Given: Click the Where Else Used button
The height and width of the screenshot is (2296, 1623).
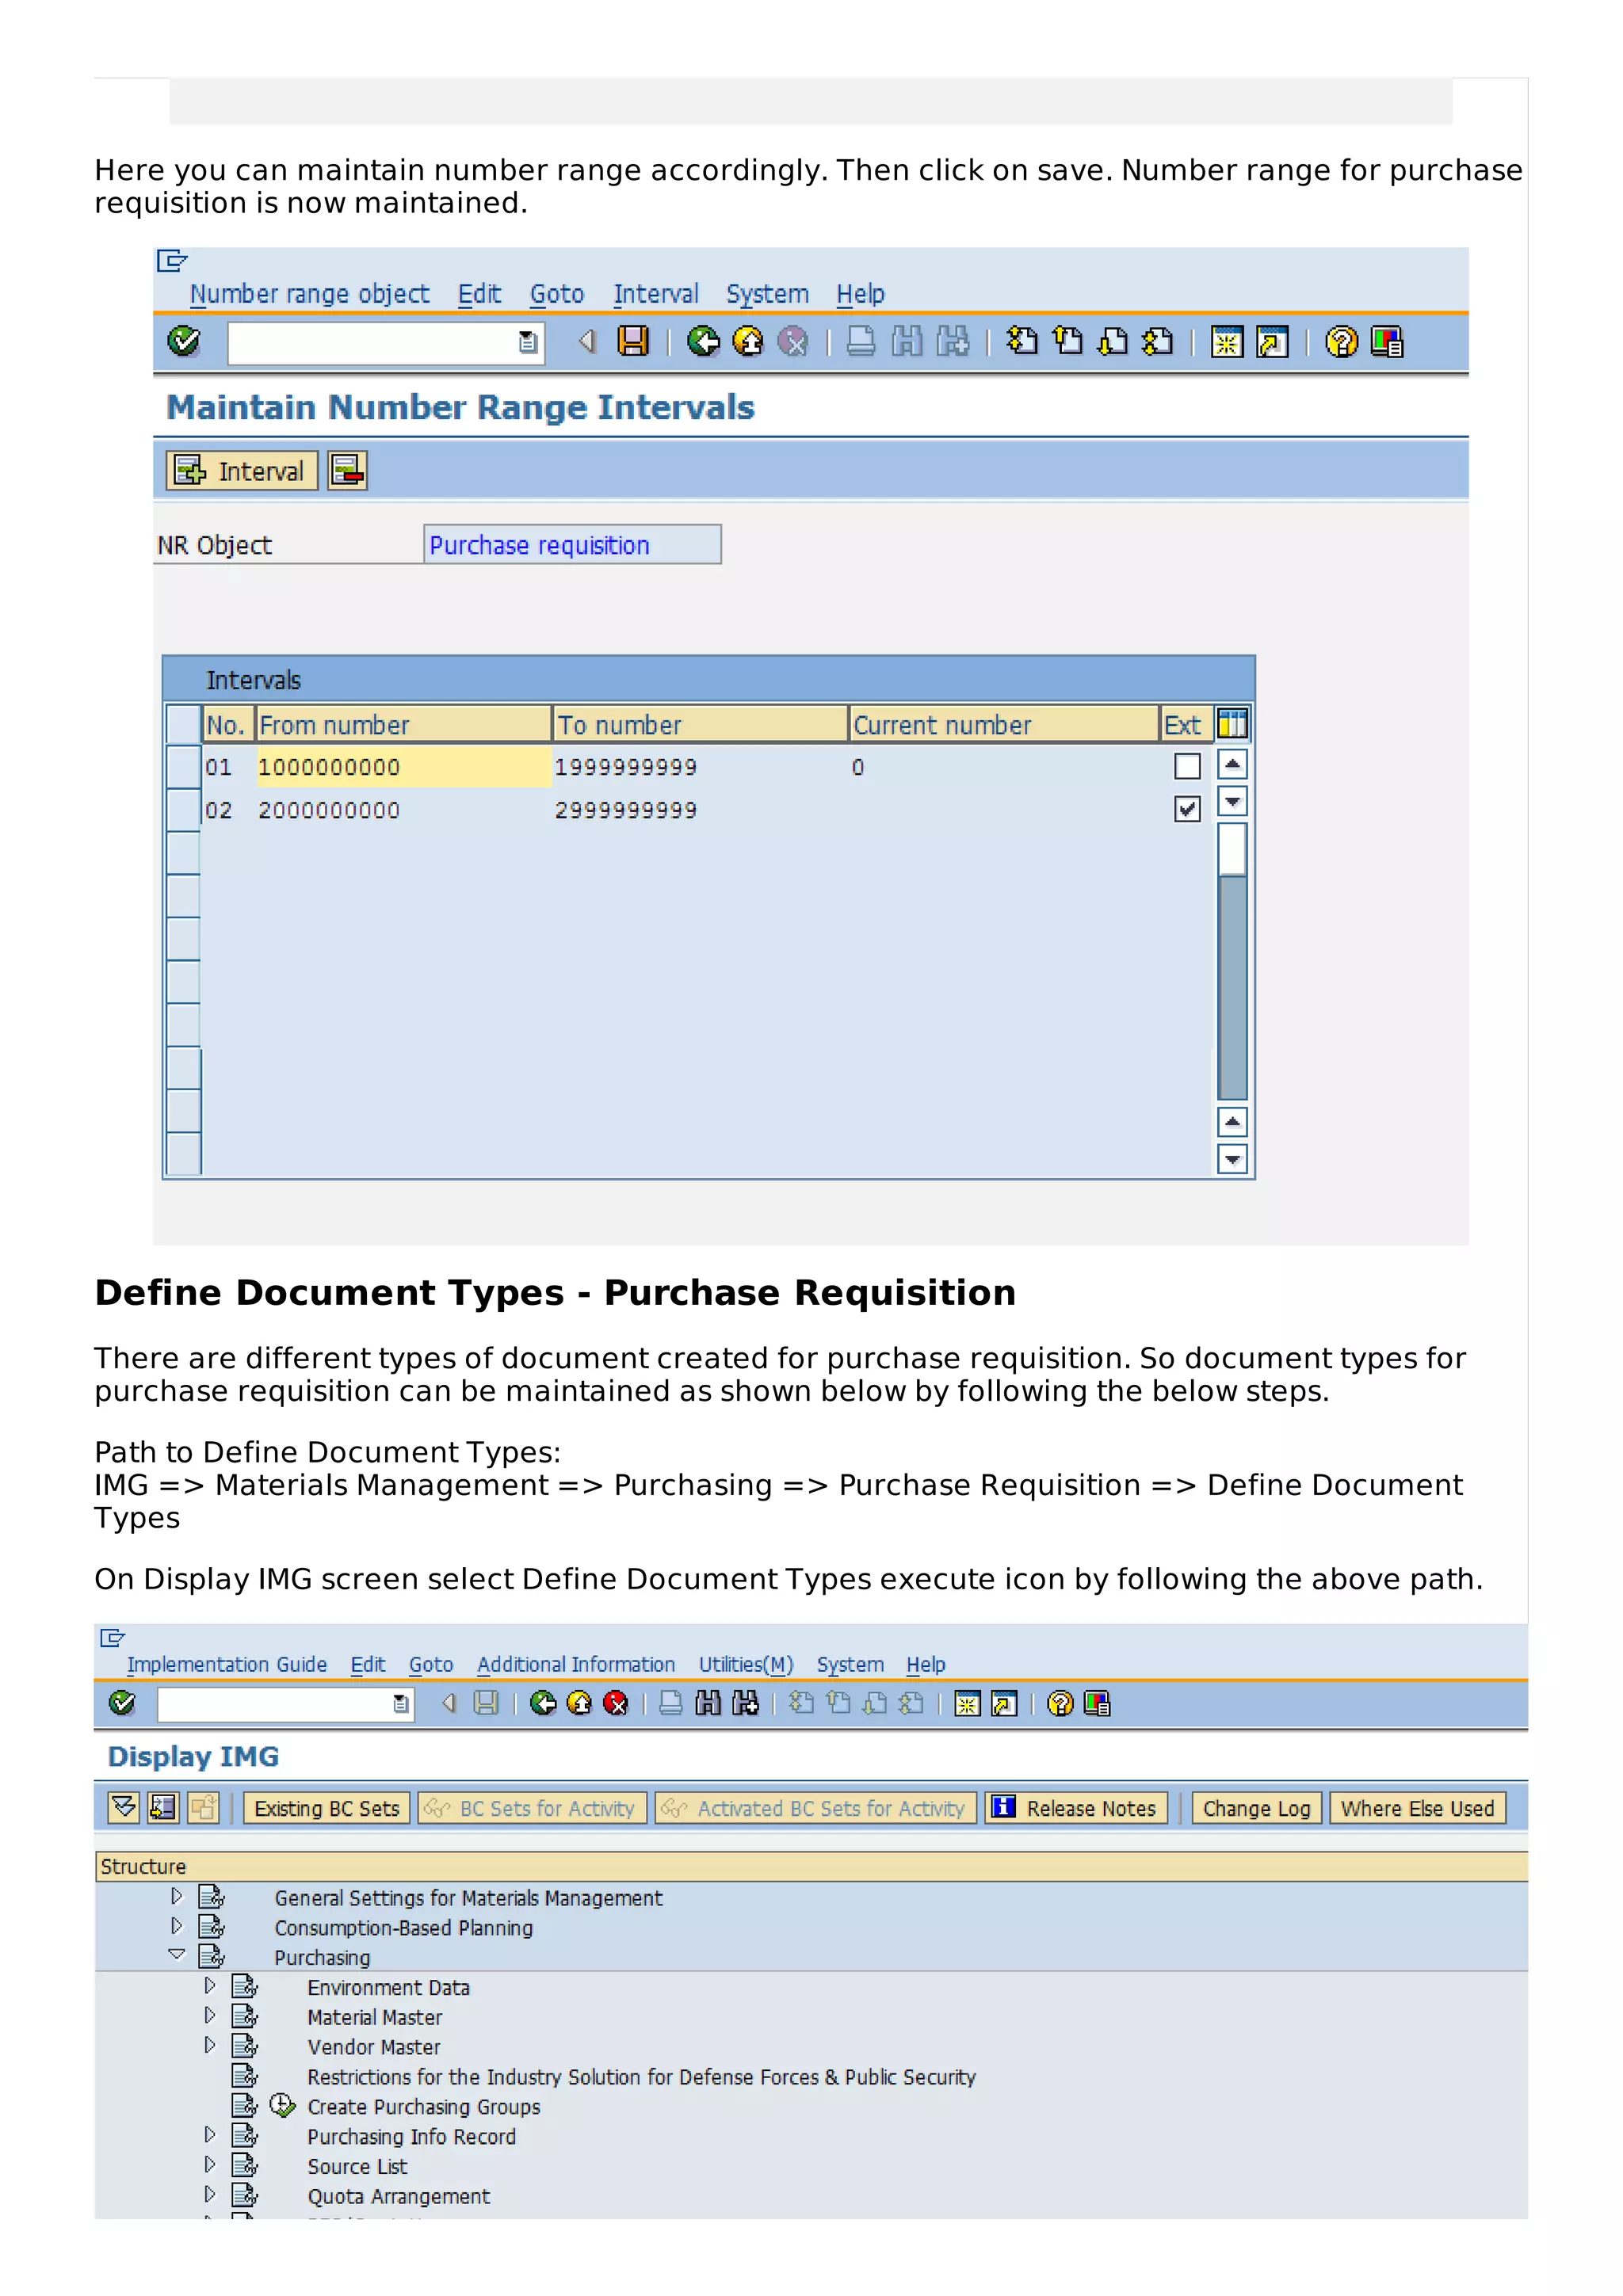Looking at the screenshot, I should [1417, 1808].
